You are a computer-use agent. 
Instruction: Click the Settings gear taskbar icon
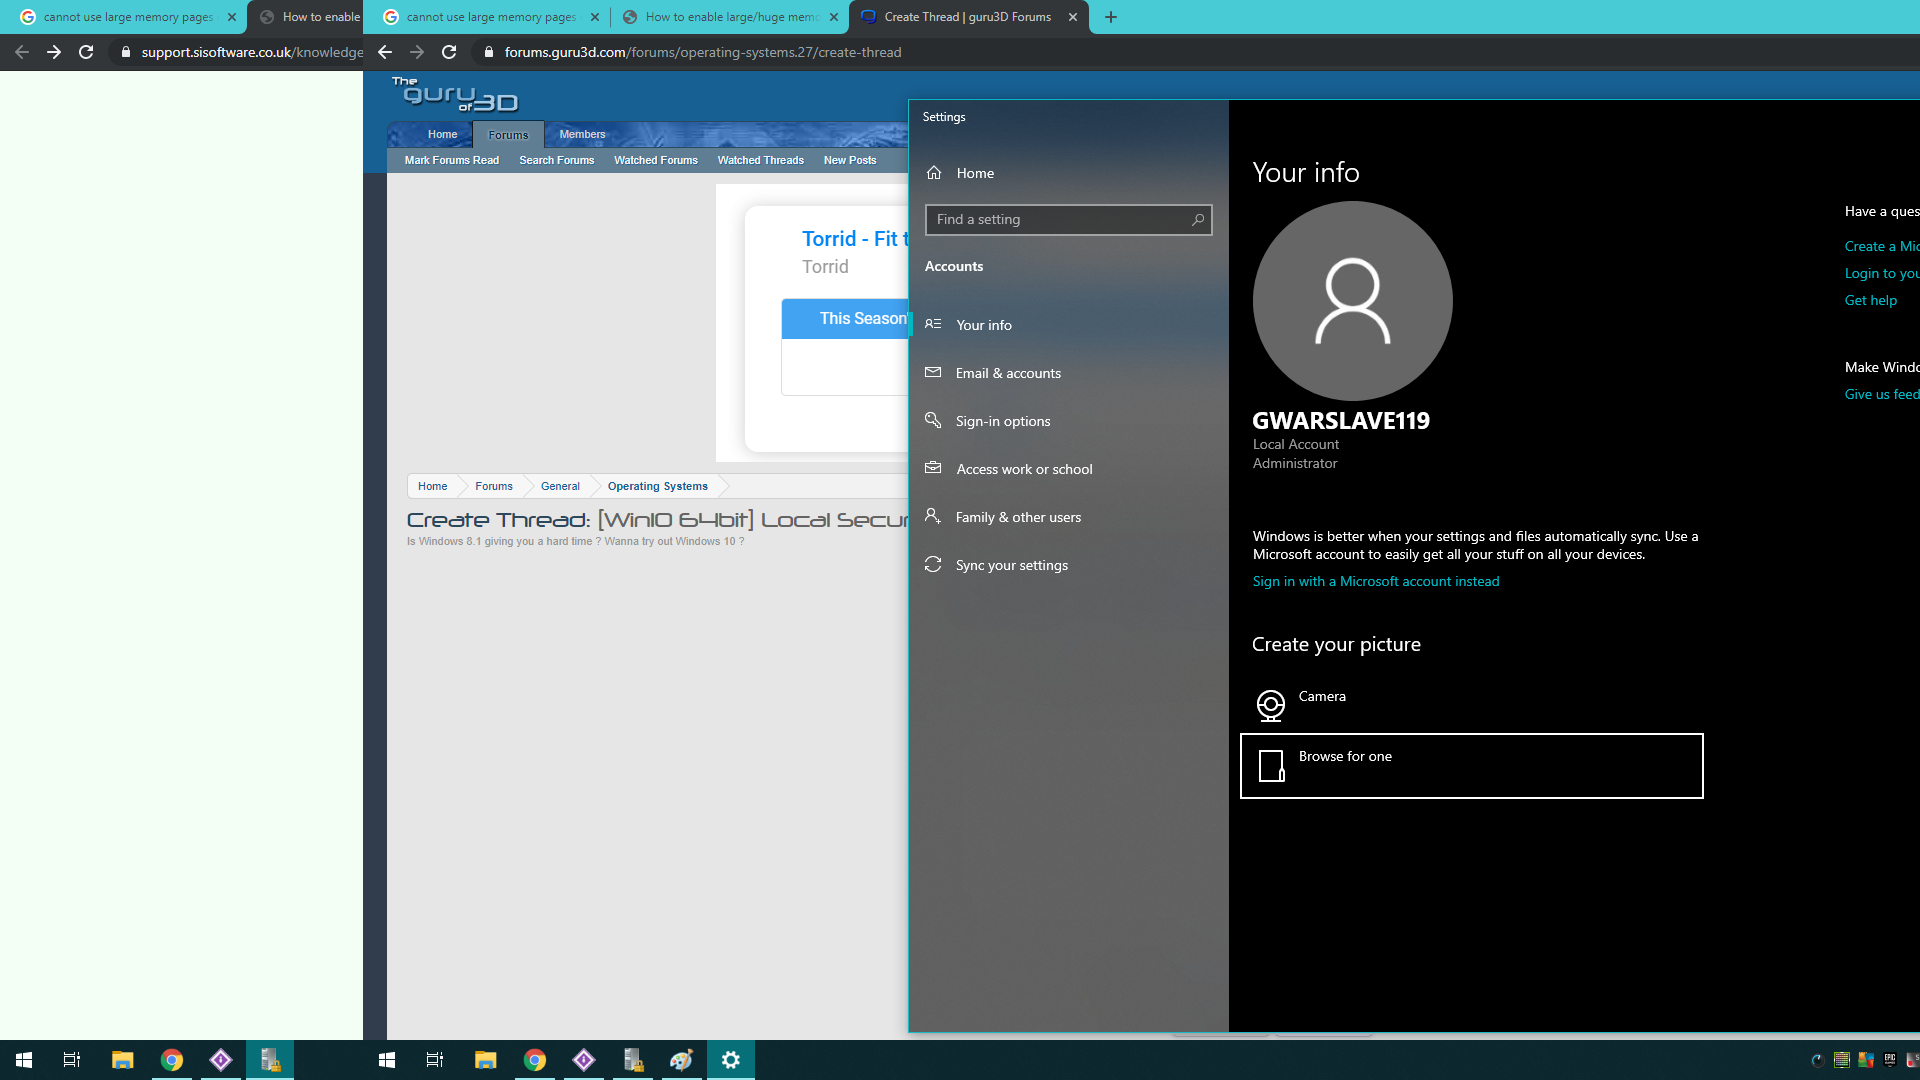click(731, 1060)
